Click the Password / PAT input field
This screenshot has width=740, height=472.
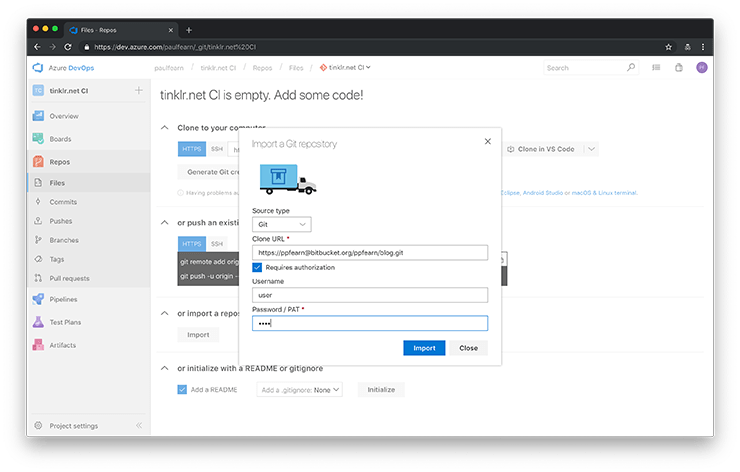[x=370, y=323]
